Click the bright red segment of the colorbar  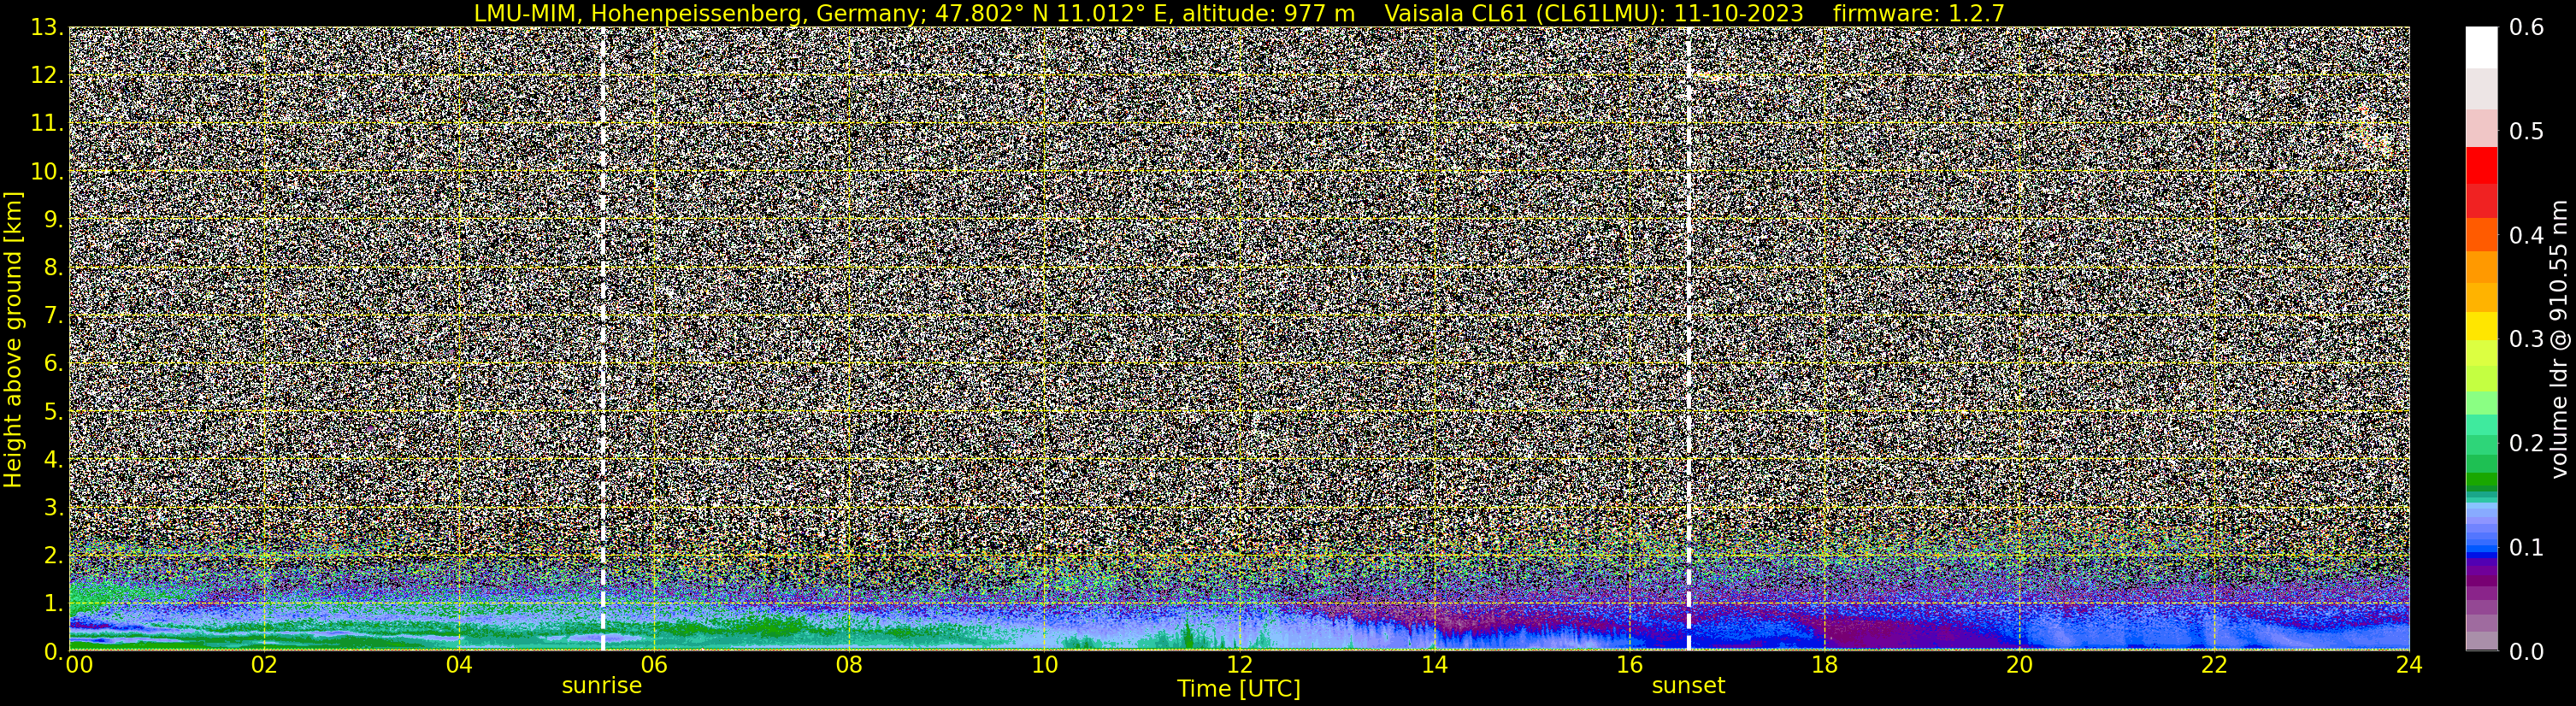tap(2481, 165)
